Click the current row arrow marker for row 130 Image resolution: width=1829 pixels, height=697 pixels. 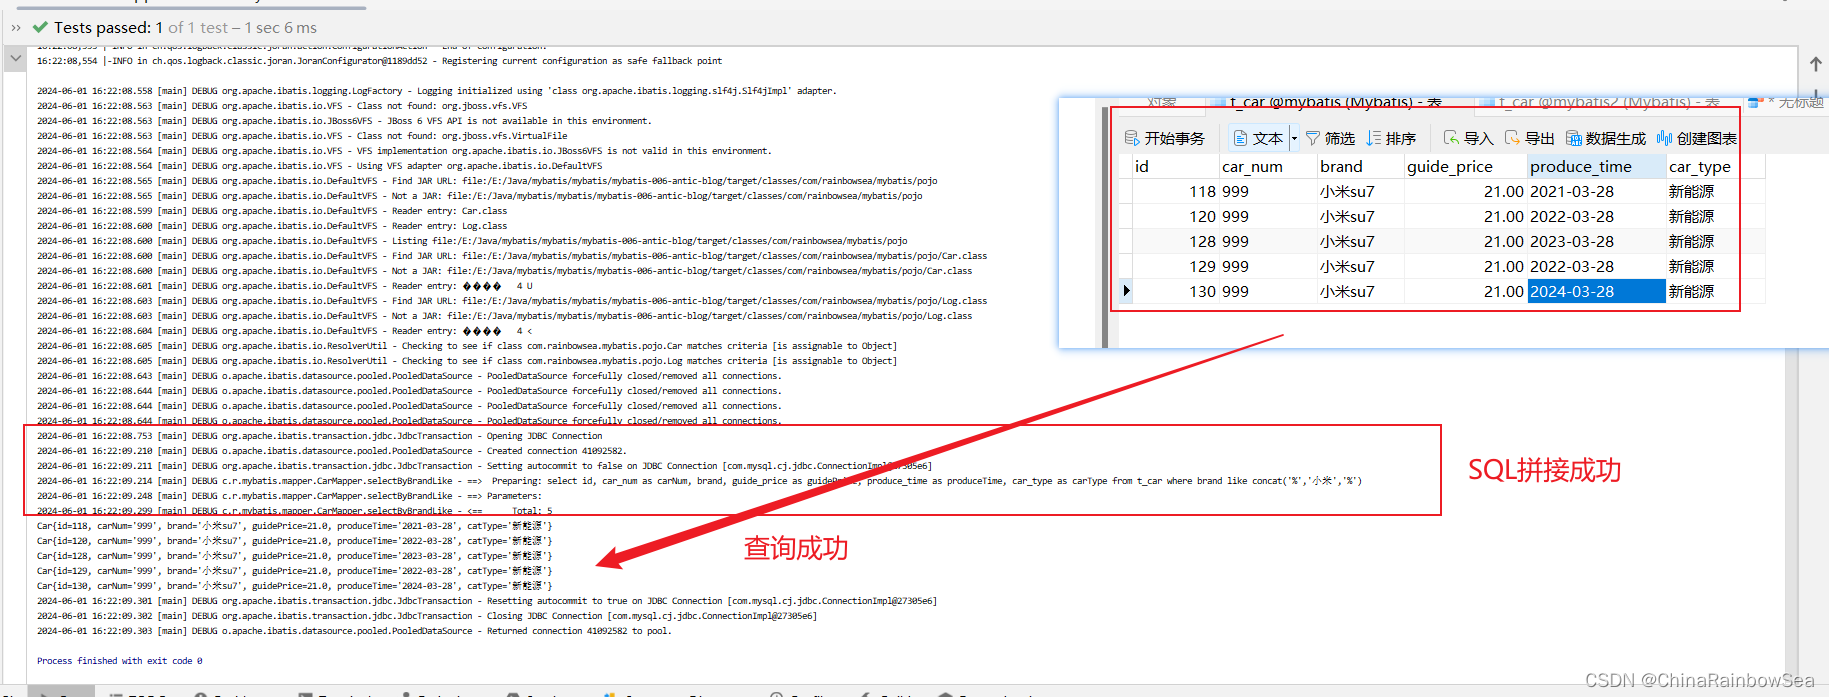(1126, 291)
